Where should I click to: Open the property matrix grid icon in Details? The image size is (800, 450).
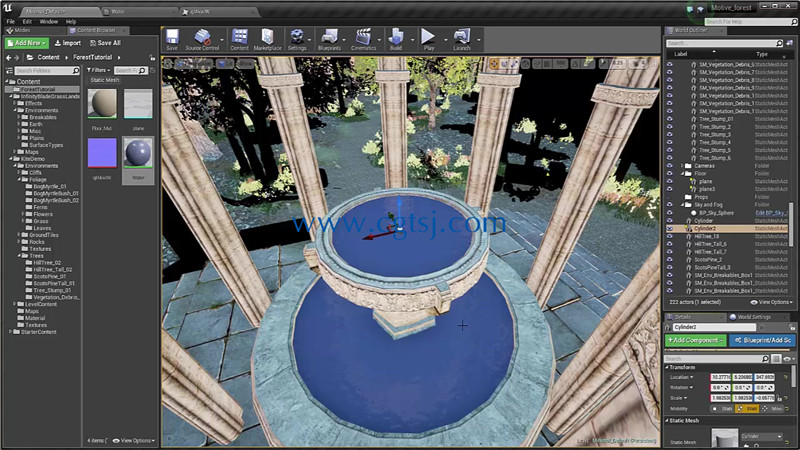pyautogui.click(x=776, y=359)
